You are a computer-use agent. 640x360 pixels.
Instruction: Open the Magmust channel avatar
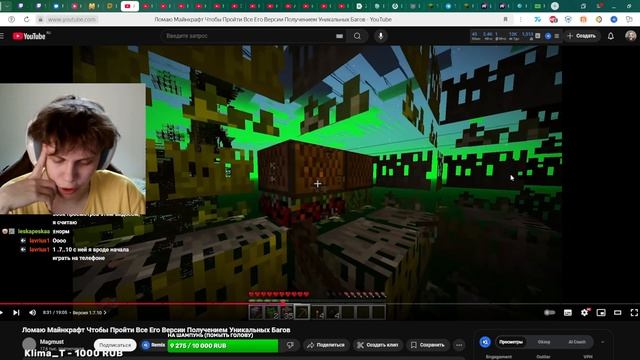(x=29, y=344)
